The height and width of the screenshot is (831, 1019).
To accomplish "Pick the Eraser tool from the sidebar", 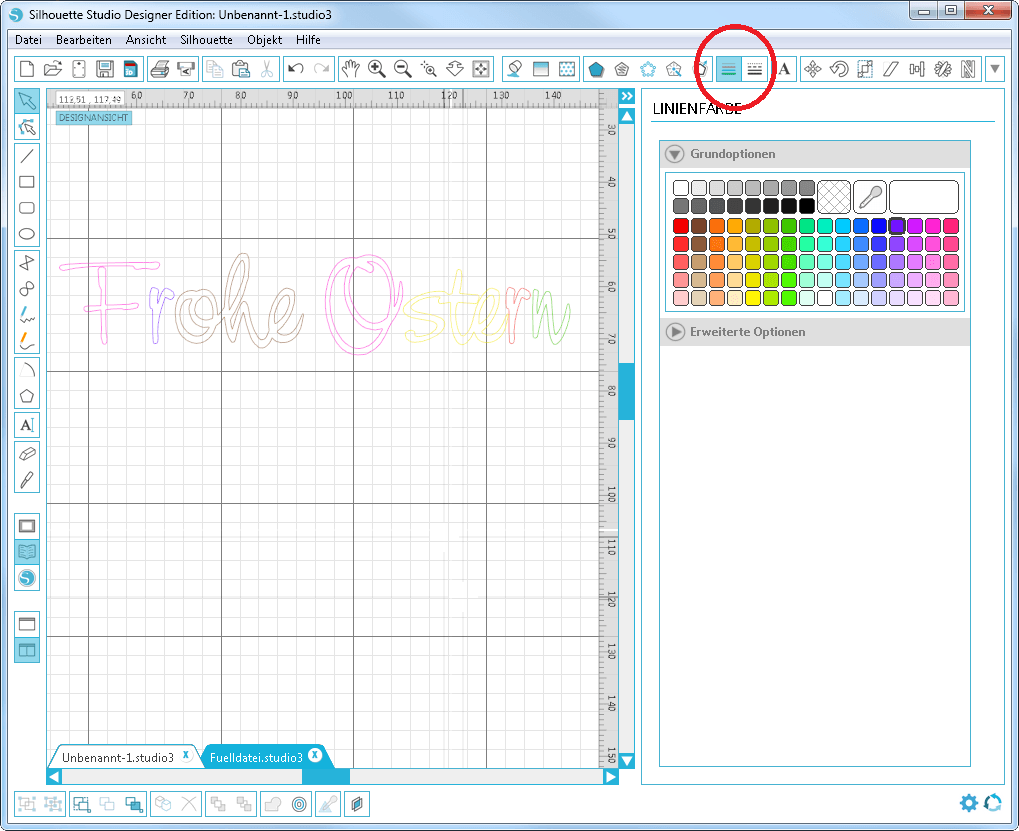I will pos(26,454).
